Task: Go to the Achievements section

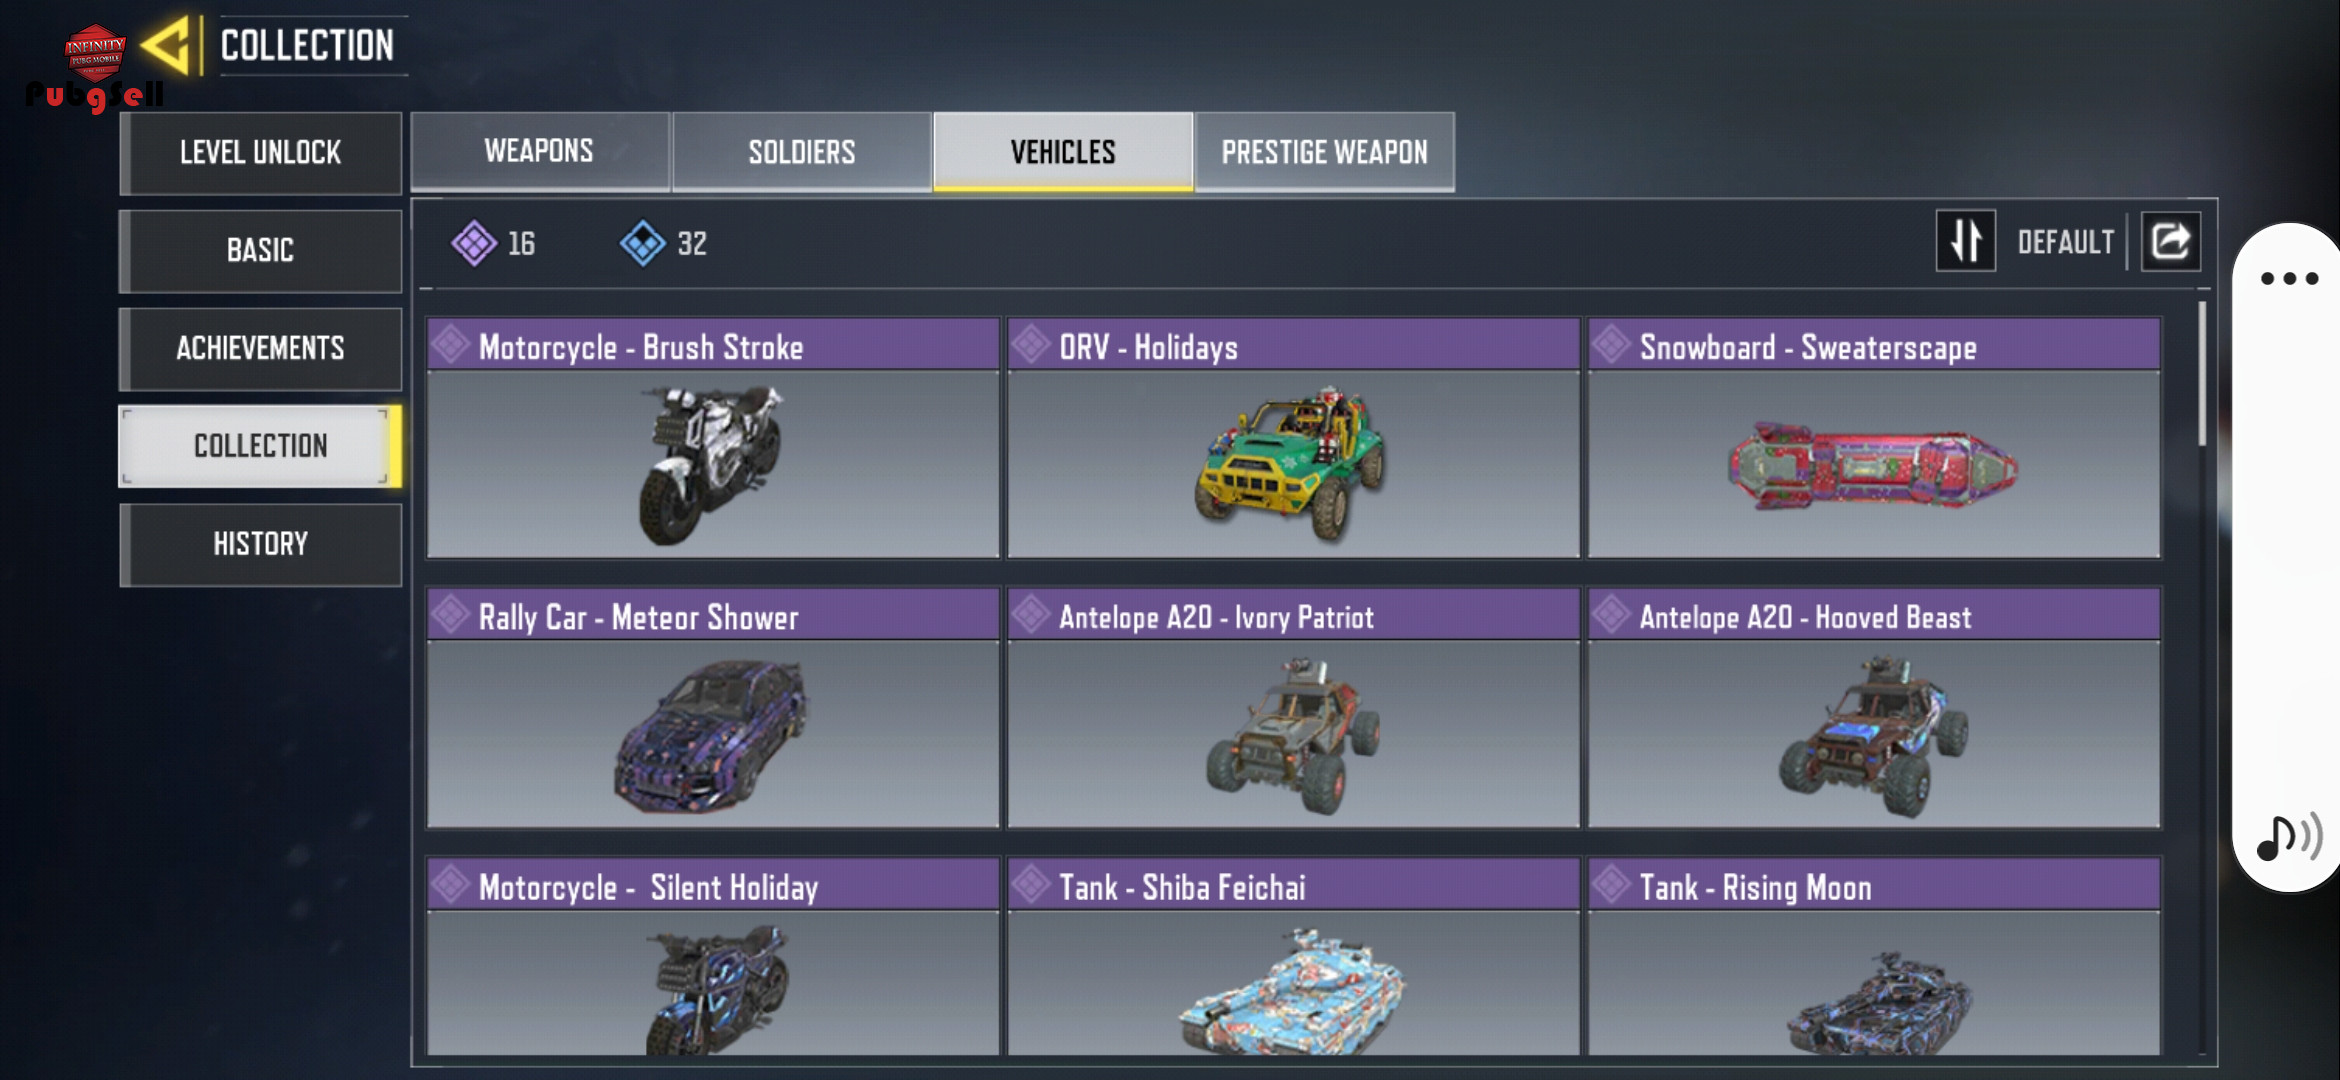Action: 260,348
